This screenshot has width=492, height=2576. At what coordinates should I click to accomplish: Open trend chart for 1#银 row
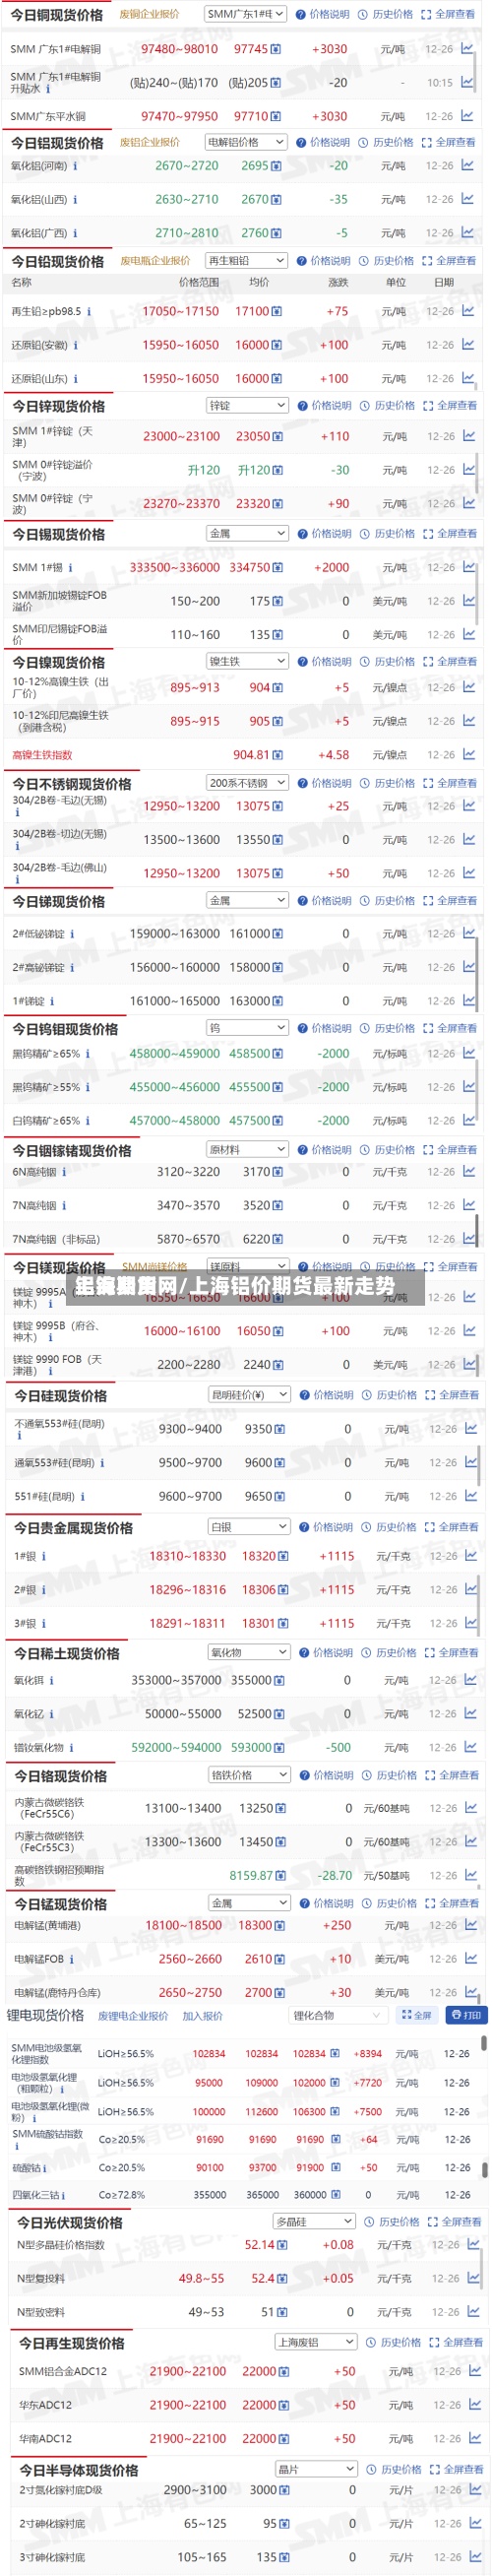[471, 1556]
